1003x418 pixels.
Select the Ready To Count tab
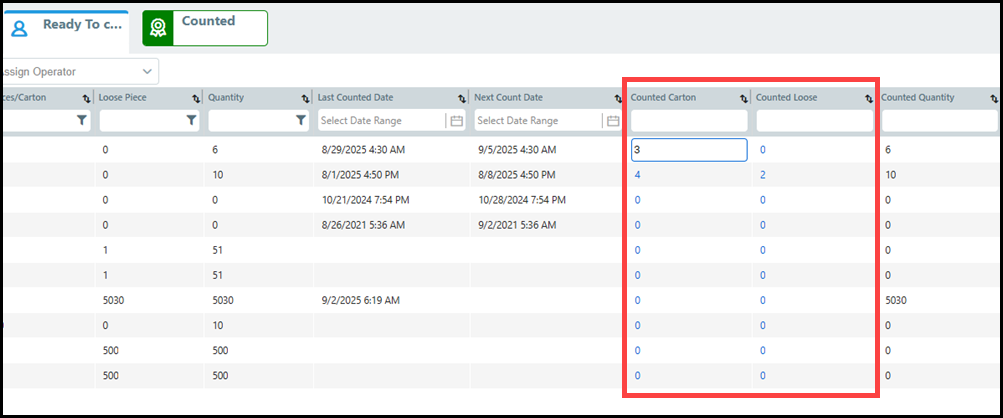(66, 28)
